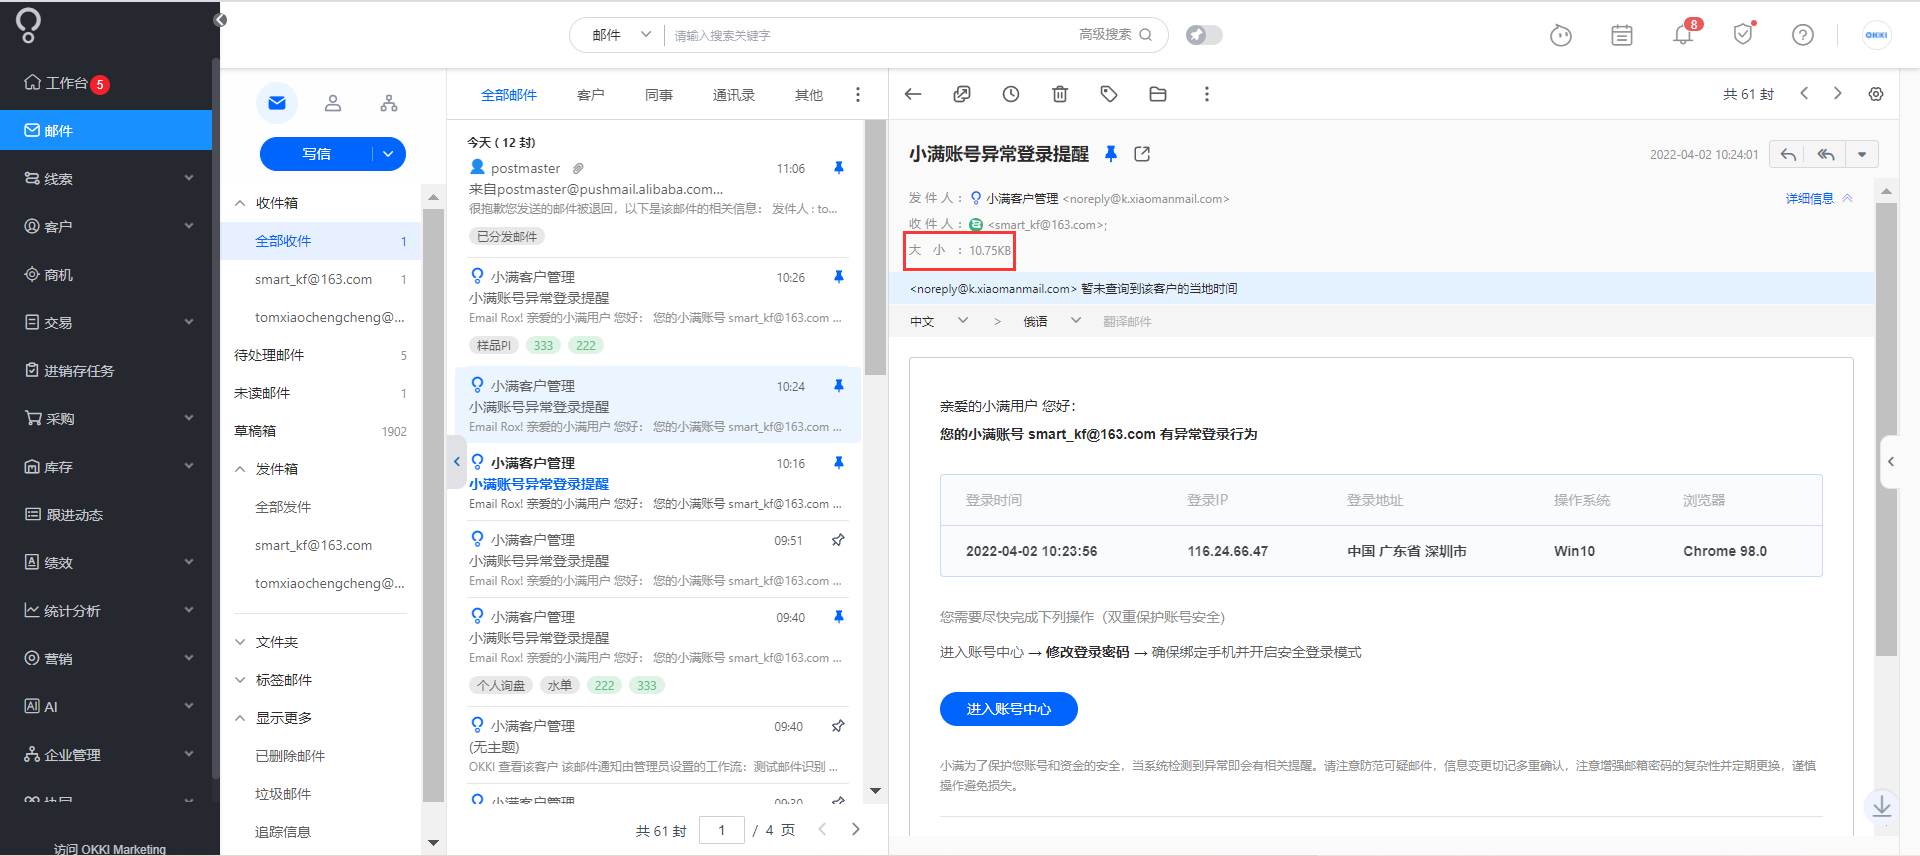Collapse detailed info with 详细信息 toggle
1920x856 pixels.
coord(1819,198)
